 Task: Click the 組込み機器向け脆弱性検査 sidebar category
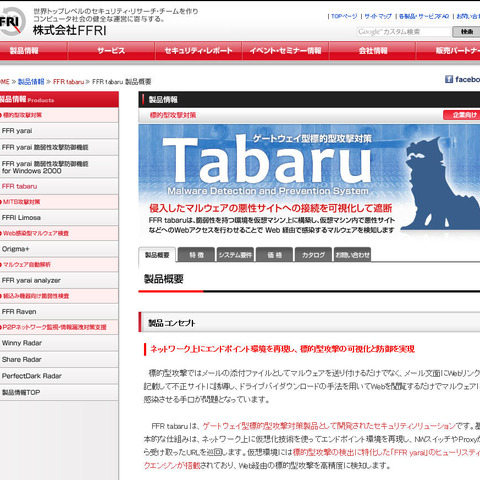point(59,296)
